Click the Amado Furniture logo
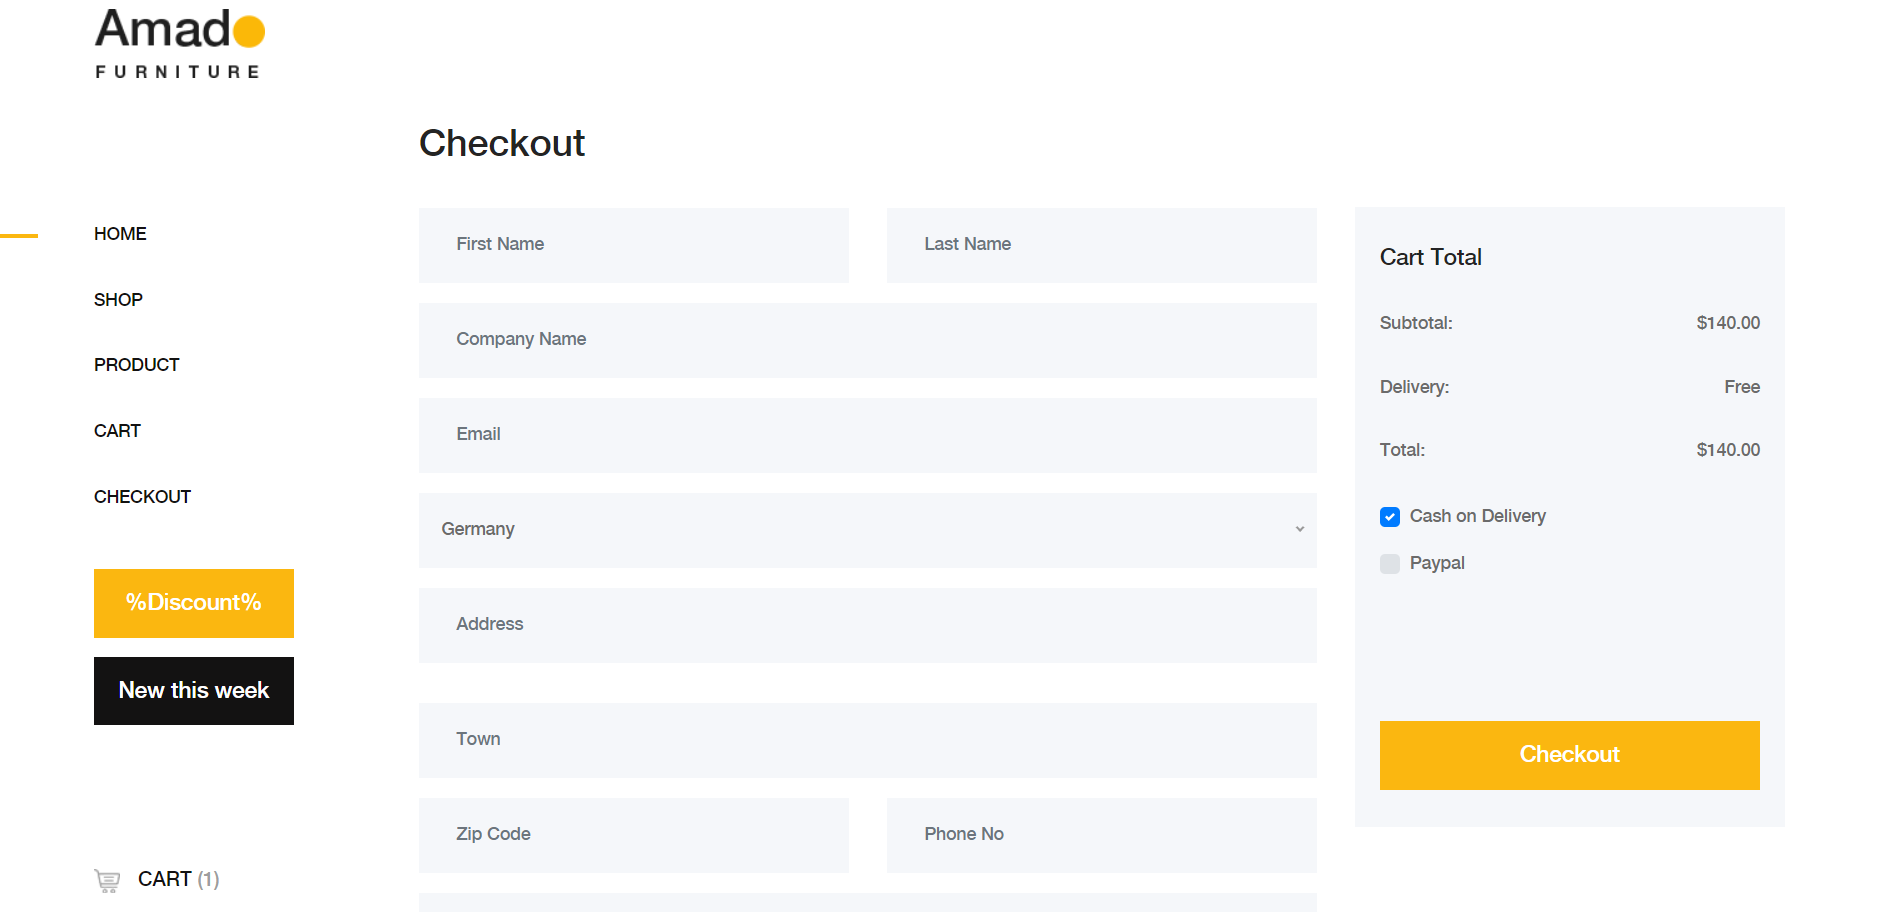 click(x=180, y=44)
